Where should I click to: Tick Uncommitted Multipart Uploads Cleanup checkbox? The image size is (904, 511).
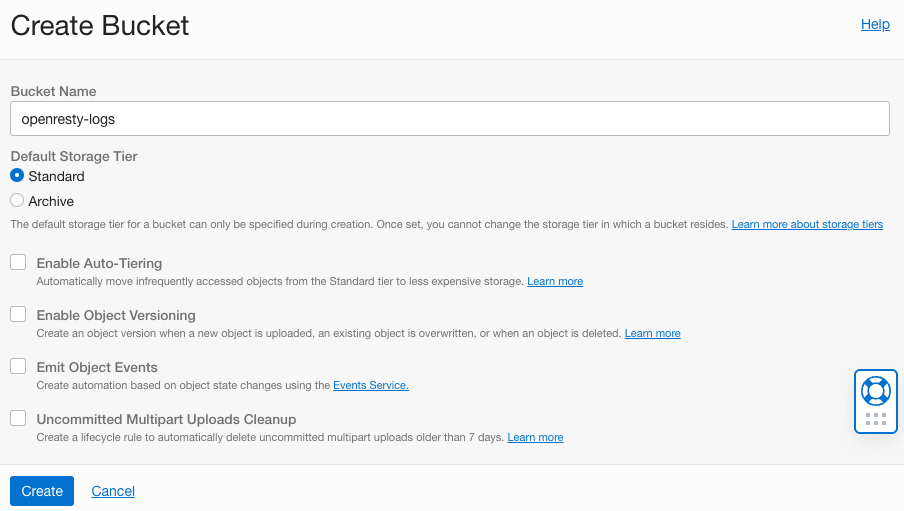(x=18, y=418)
